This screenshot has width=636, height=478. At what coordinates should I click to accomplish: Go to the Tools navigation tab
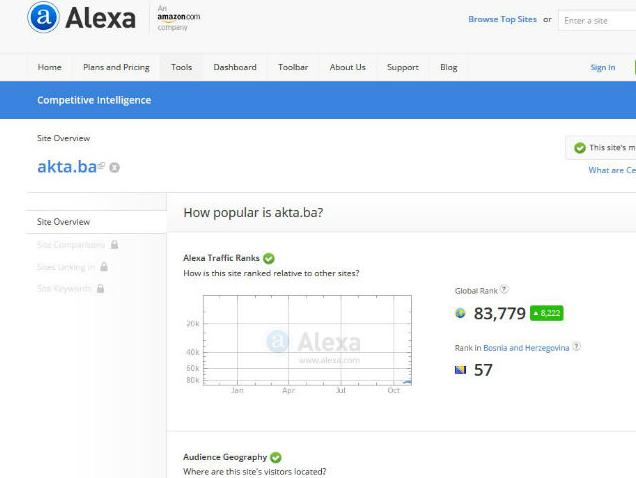[181, 67]
